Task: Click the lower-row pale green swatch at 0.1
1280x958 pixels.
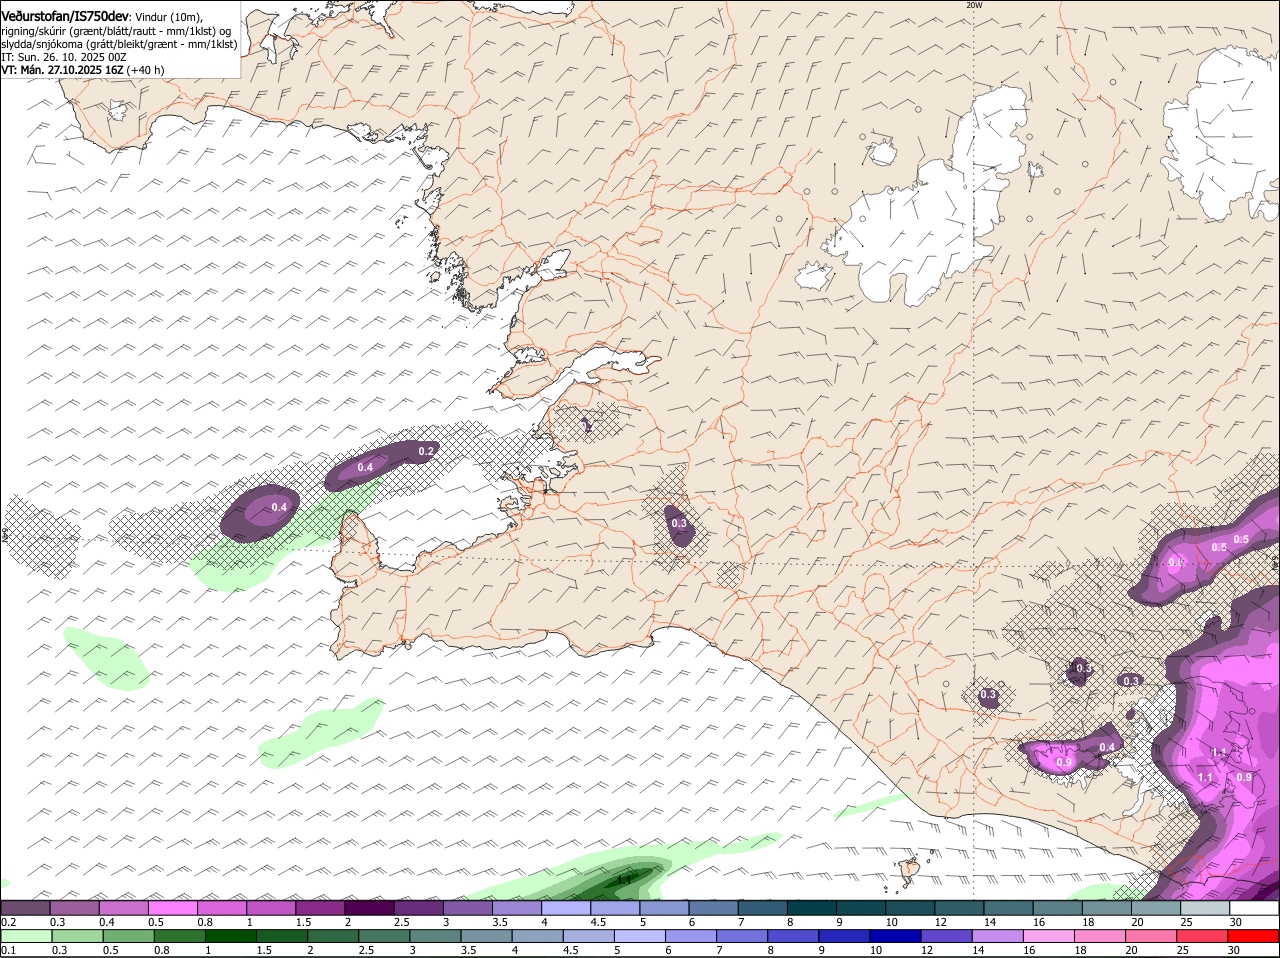Action: coord(25,936)
